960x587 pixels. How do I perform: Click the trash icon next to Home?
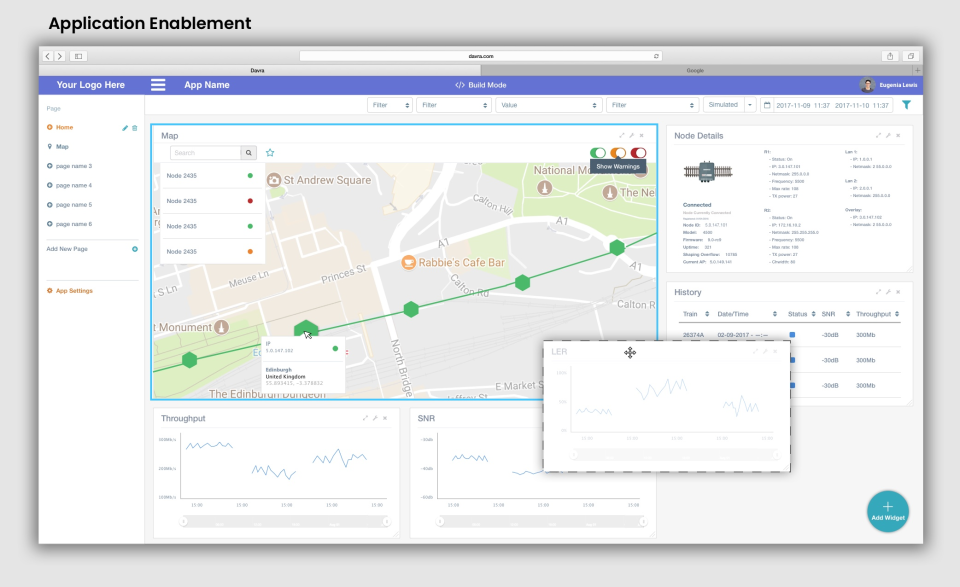134,128
